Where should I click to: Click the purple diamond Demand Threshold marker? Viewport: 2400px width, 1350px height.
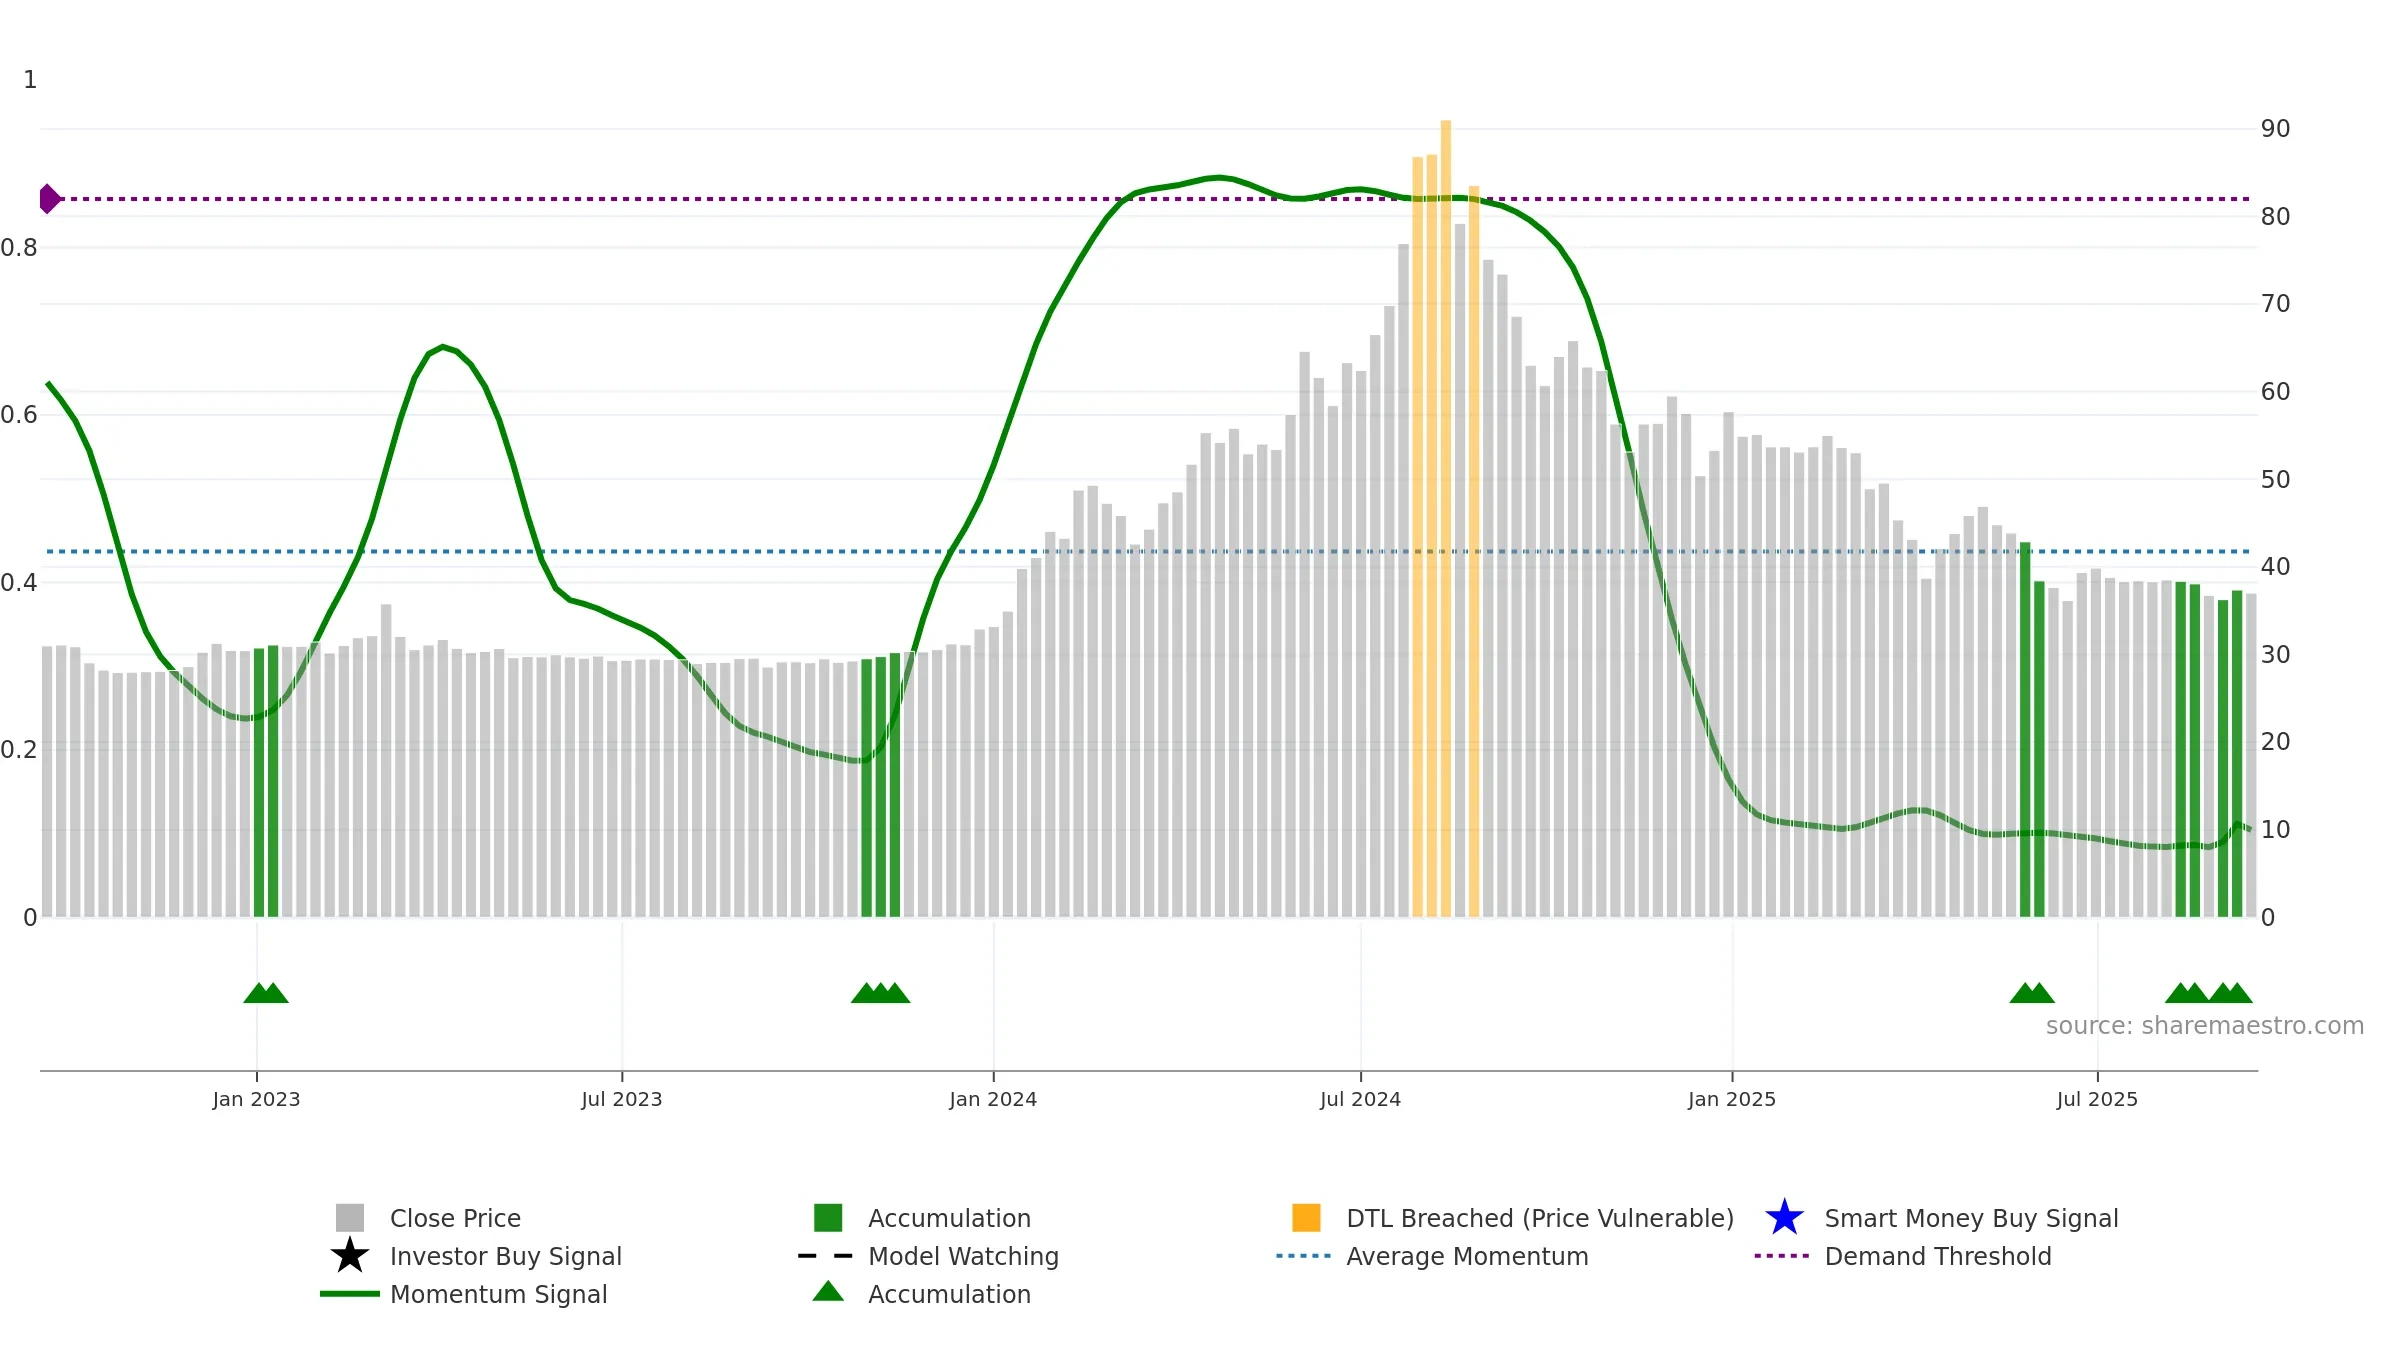coord(49,199)
